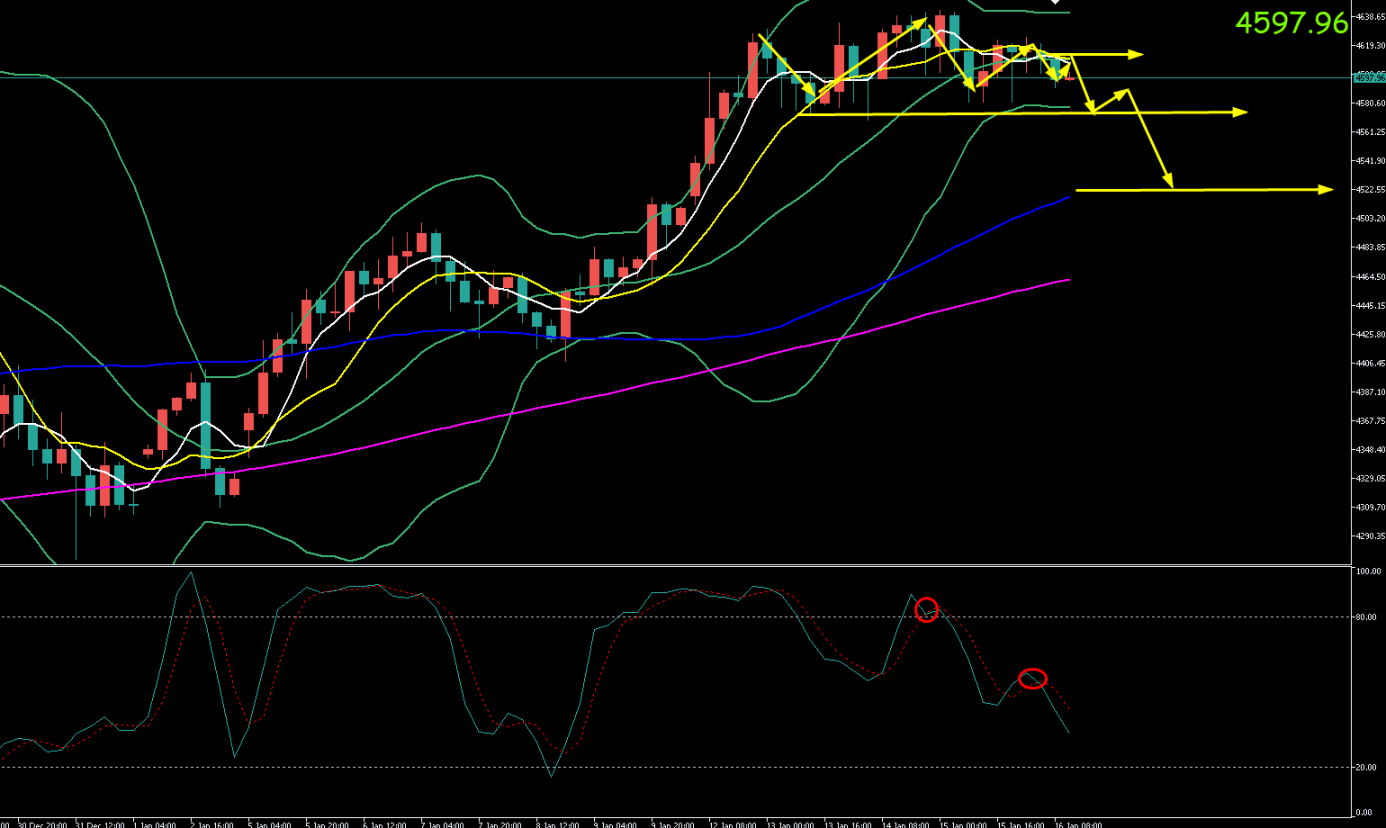
Task: Click the 100.00 label on the oscillator scale
Action: [1366, 571]
